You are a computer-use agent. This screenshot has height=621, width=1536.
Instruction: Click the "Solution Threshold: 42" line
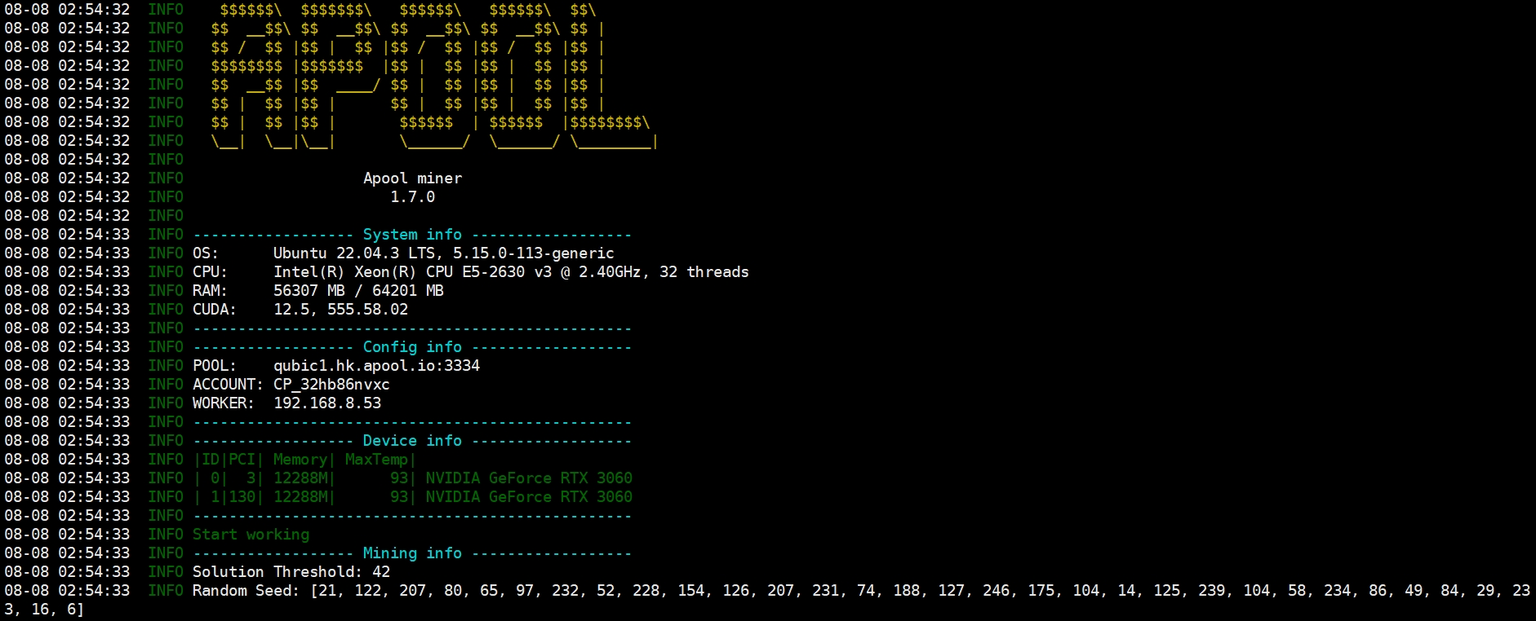pyautogui.click(x=290, y=572)
